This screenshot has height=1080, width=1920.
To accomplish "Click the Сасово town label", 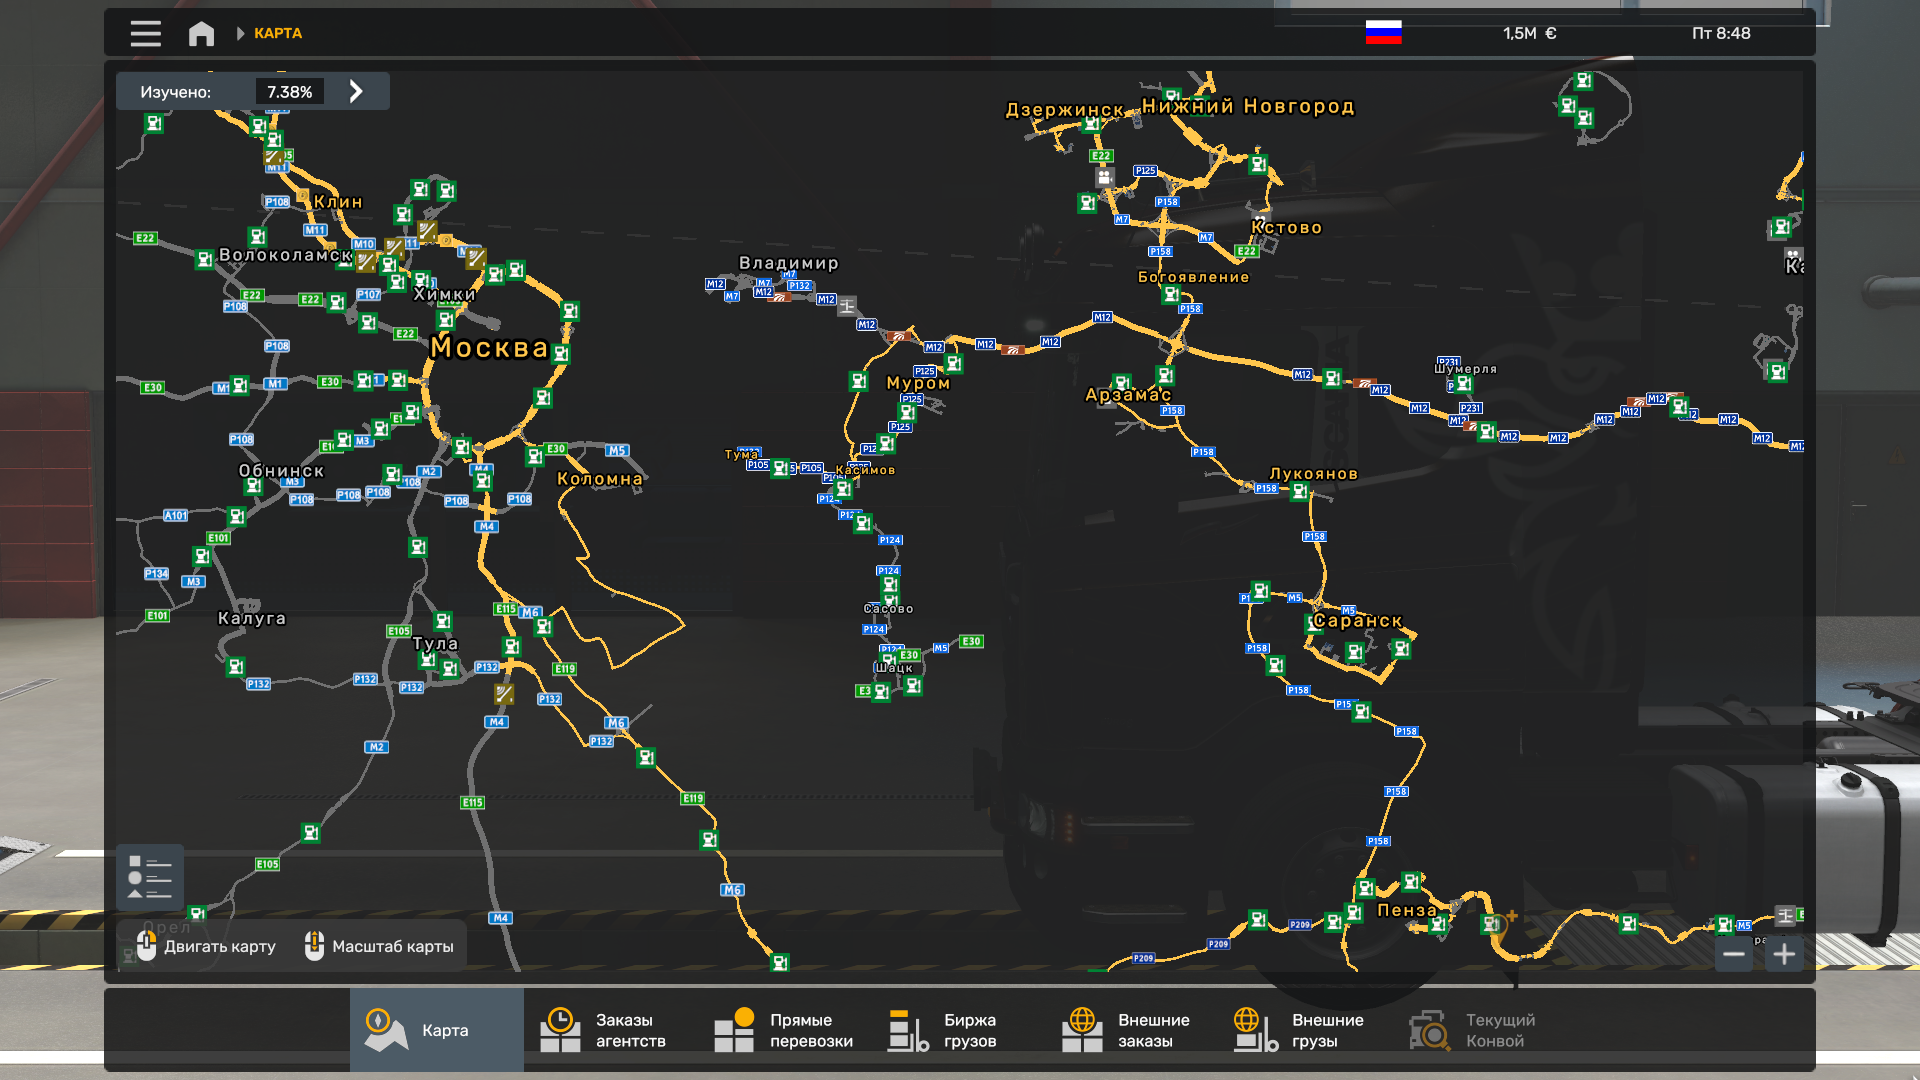I will (x=888, y=609).
